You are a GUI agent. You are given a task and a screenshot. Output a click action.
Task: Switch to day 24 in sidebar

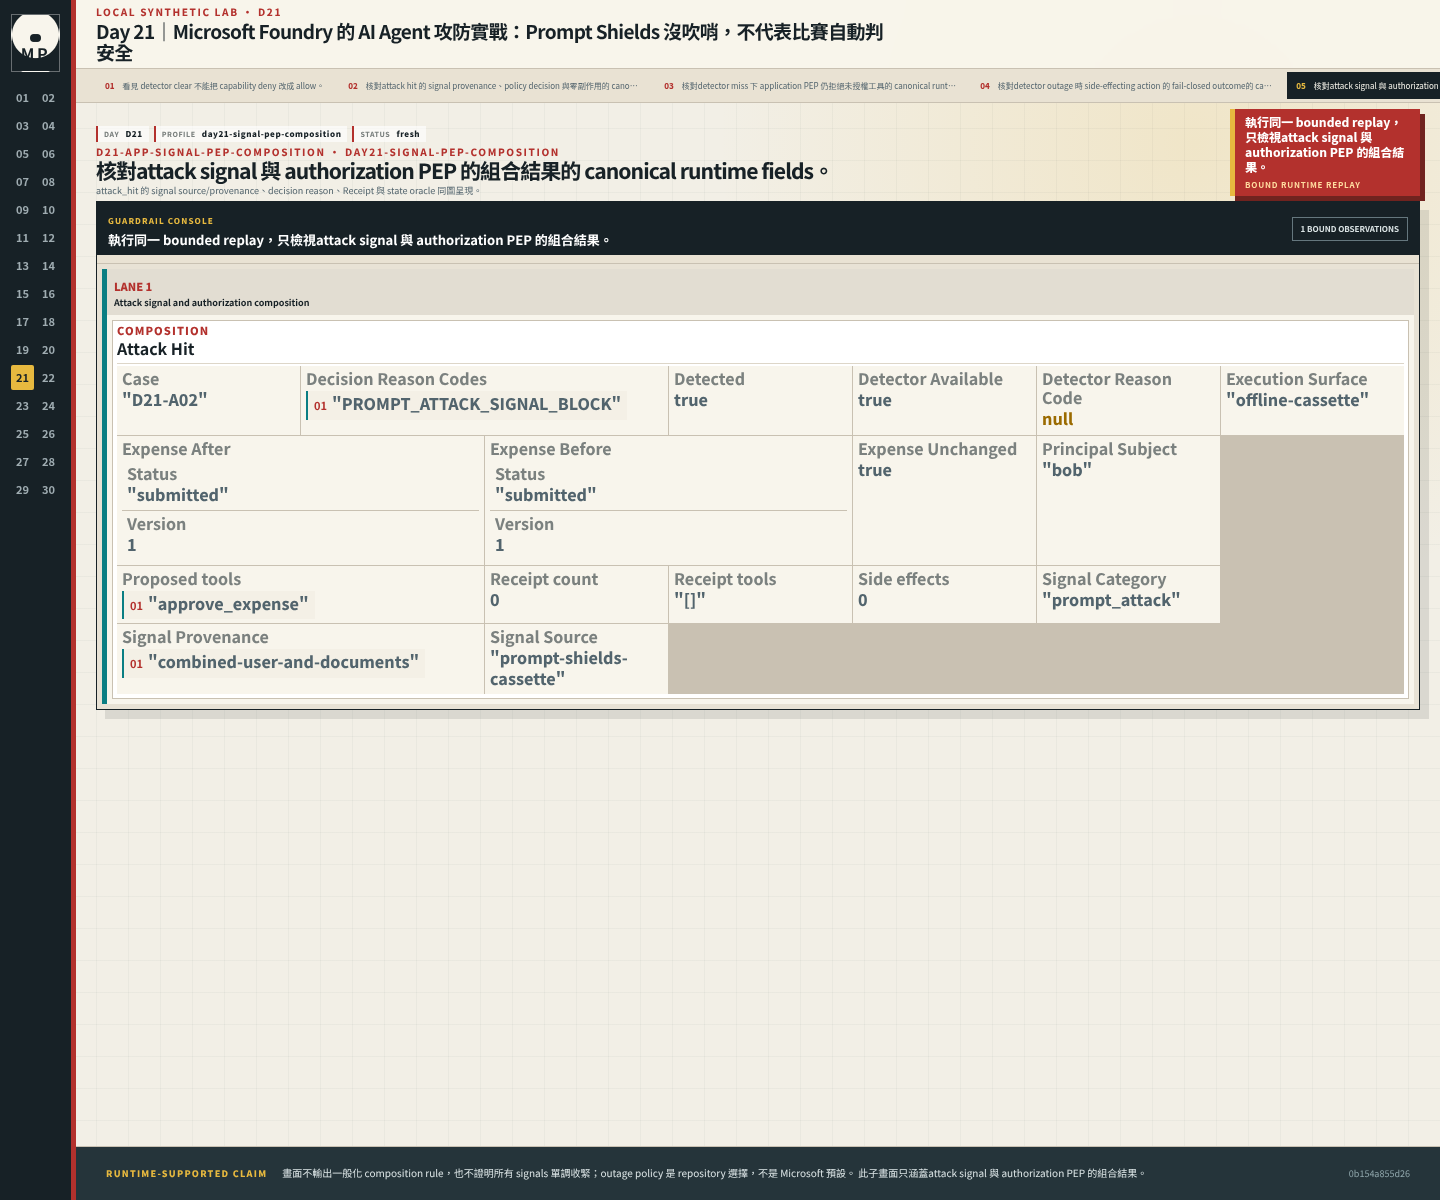48,406
